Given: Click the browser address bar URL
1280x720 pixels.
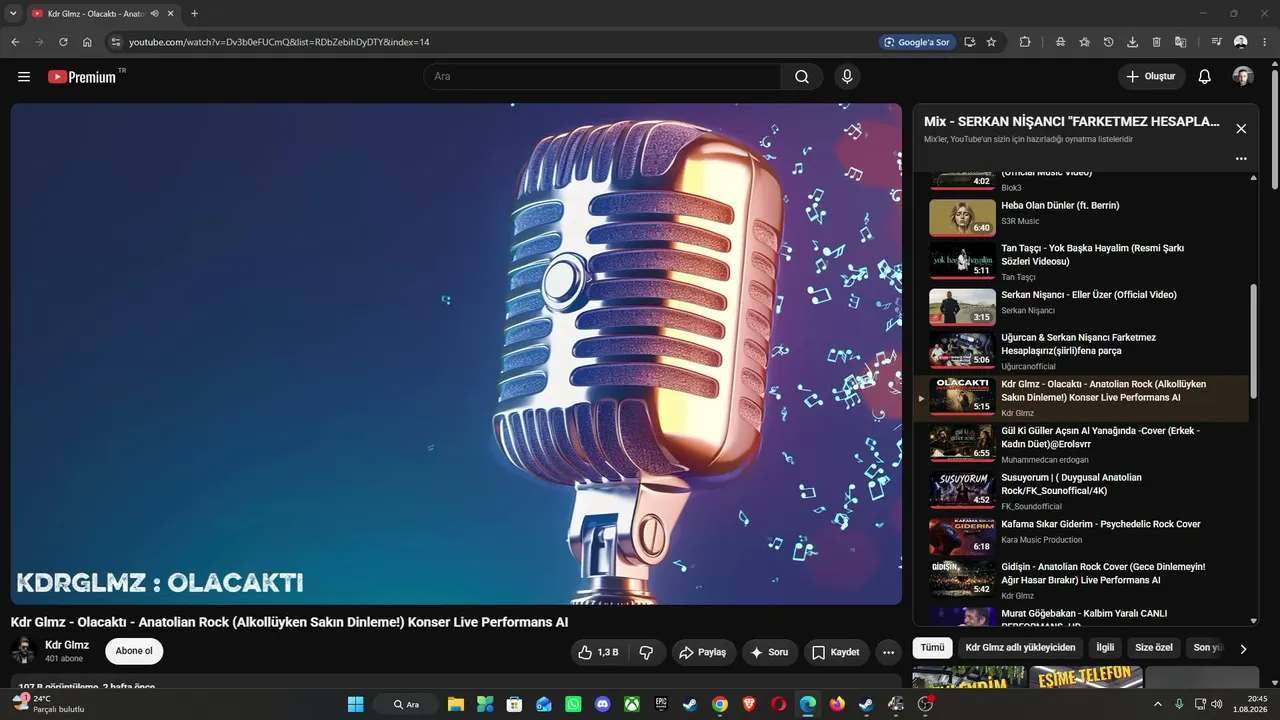Looking at the screenshot, I should click(279, 42).
